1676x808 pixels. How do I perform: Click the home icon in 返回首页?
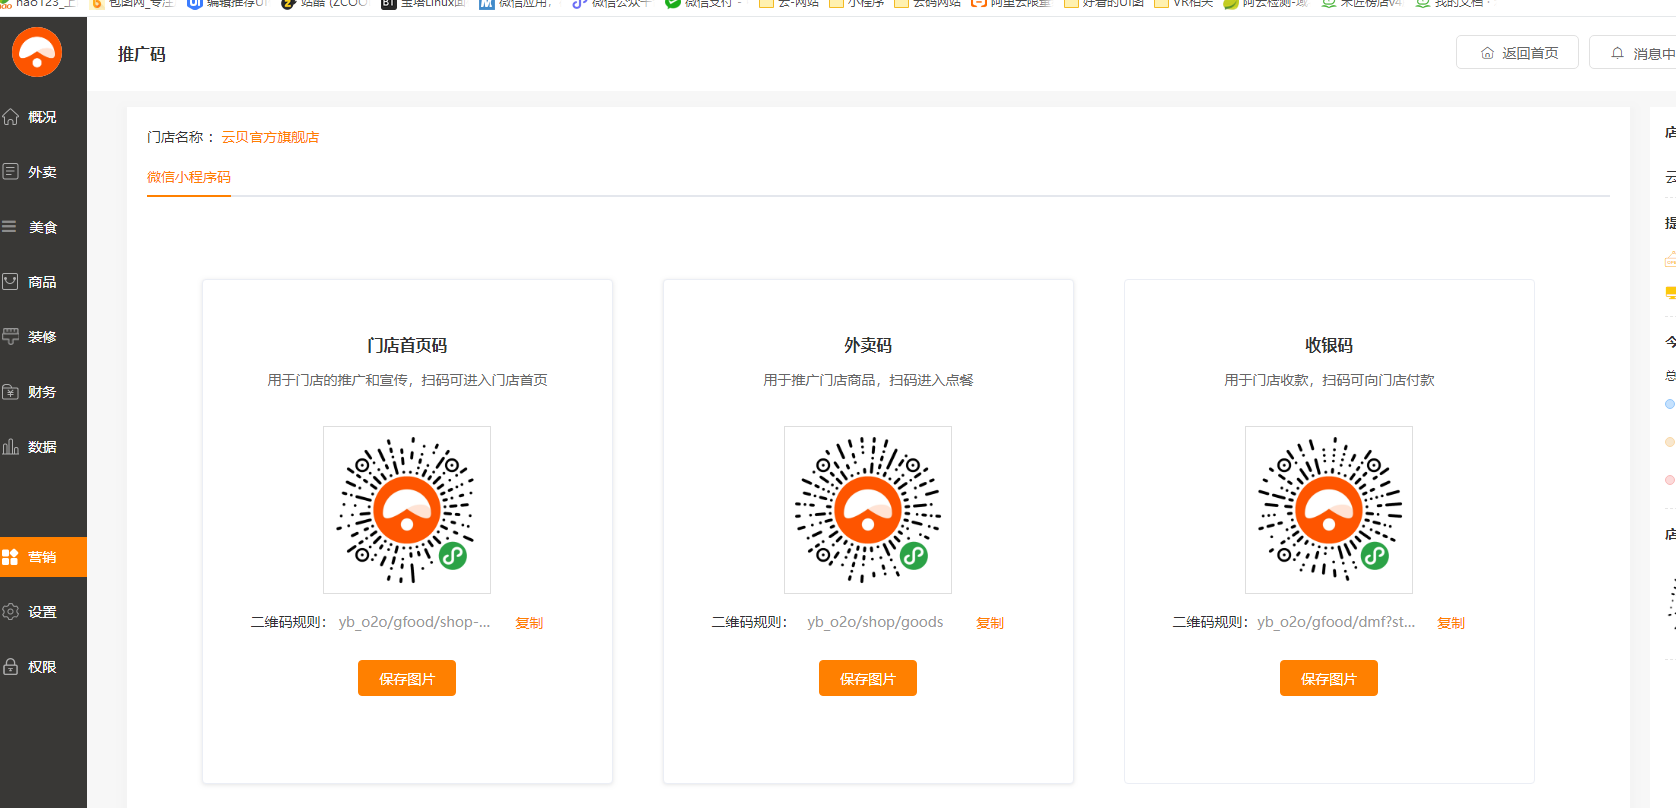[x=1487, y=53]
